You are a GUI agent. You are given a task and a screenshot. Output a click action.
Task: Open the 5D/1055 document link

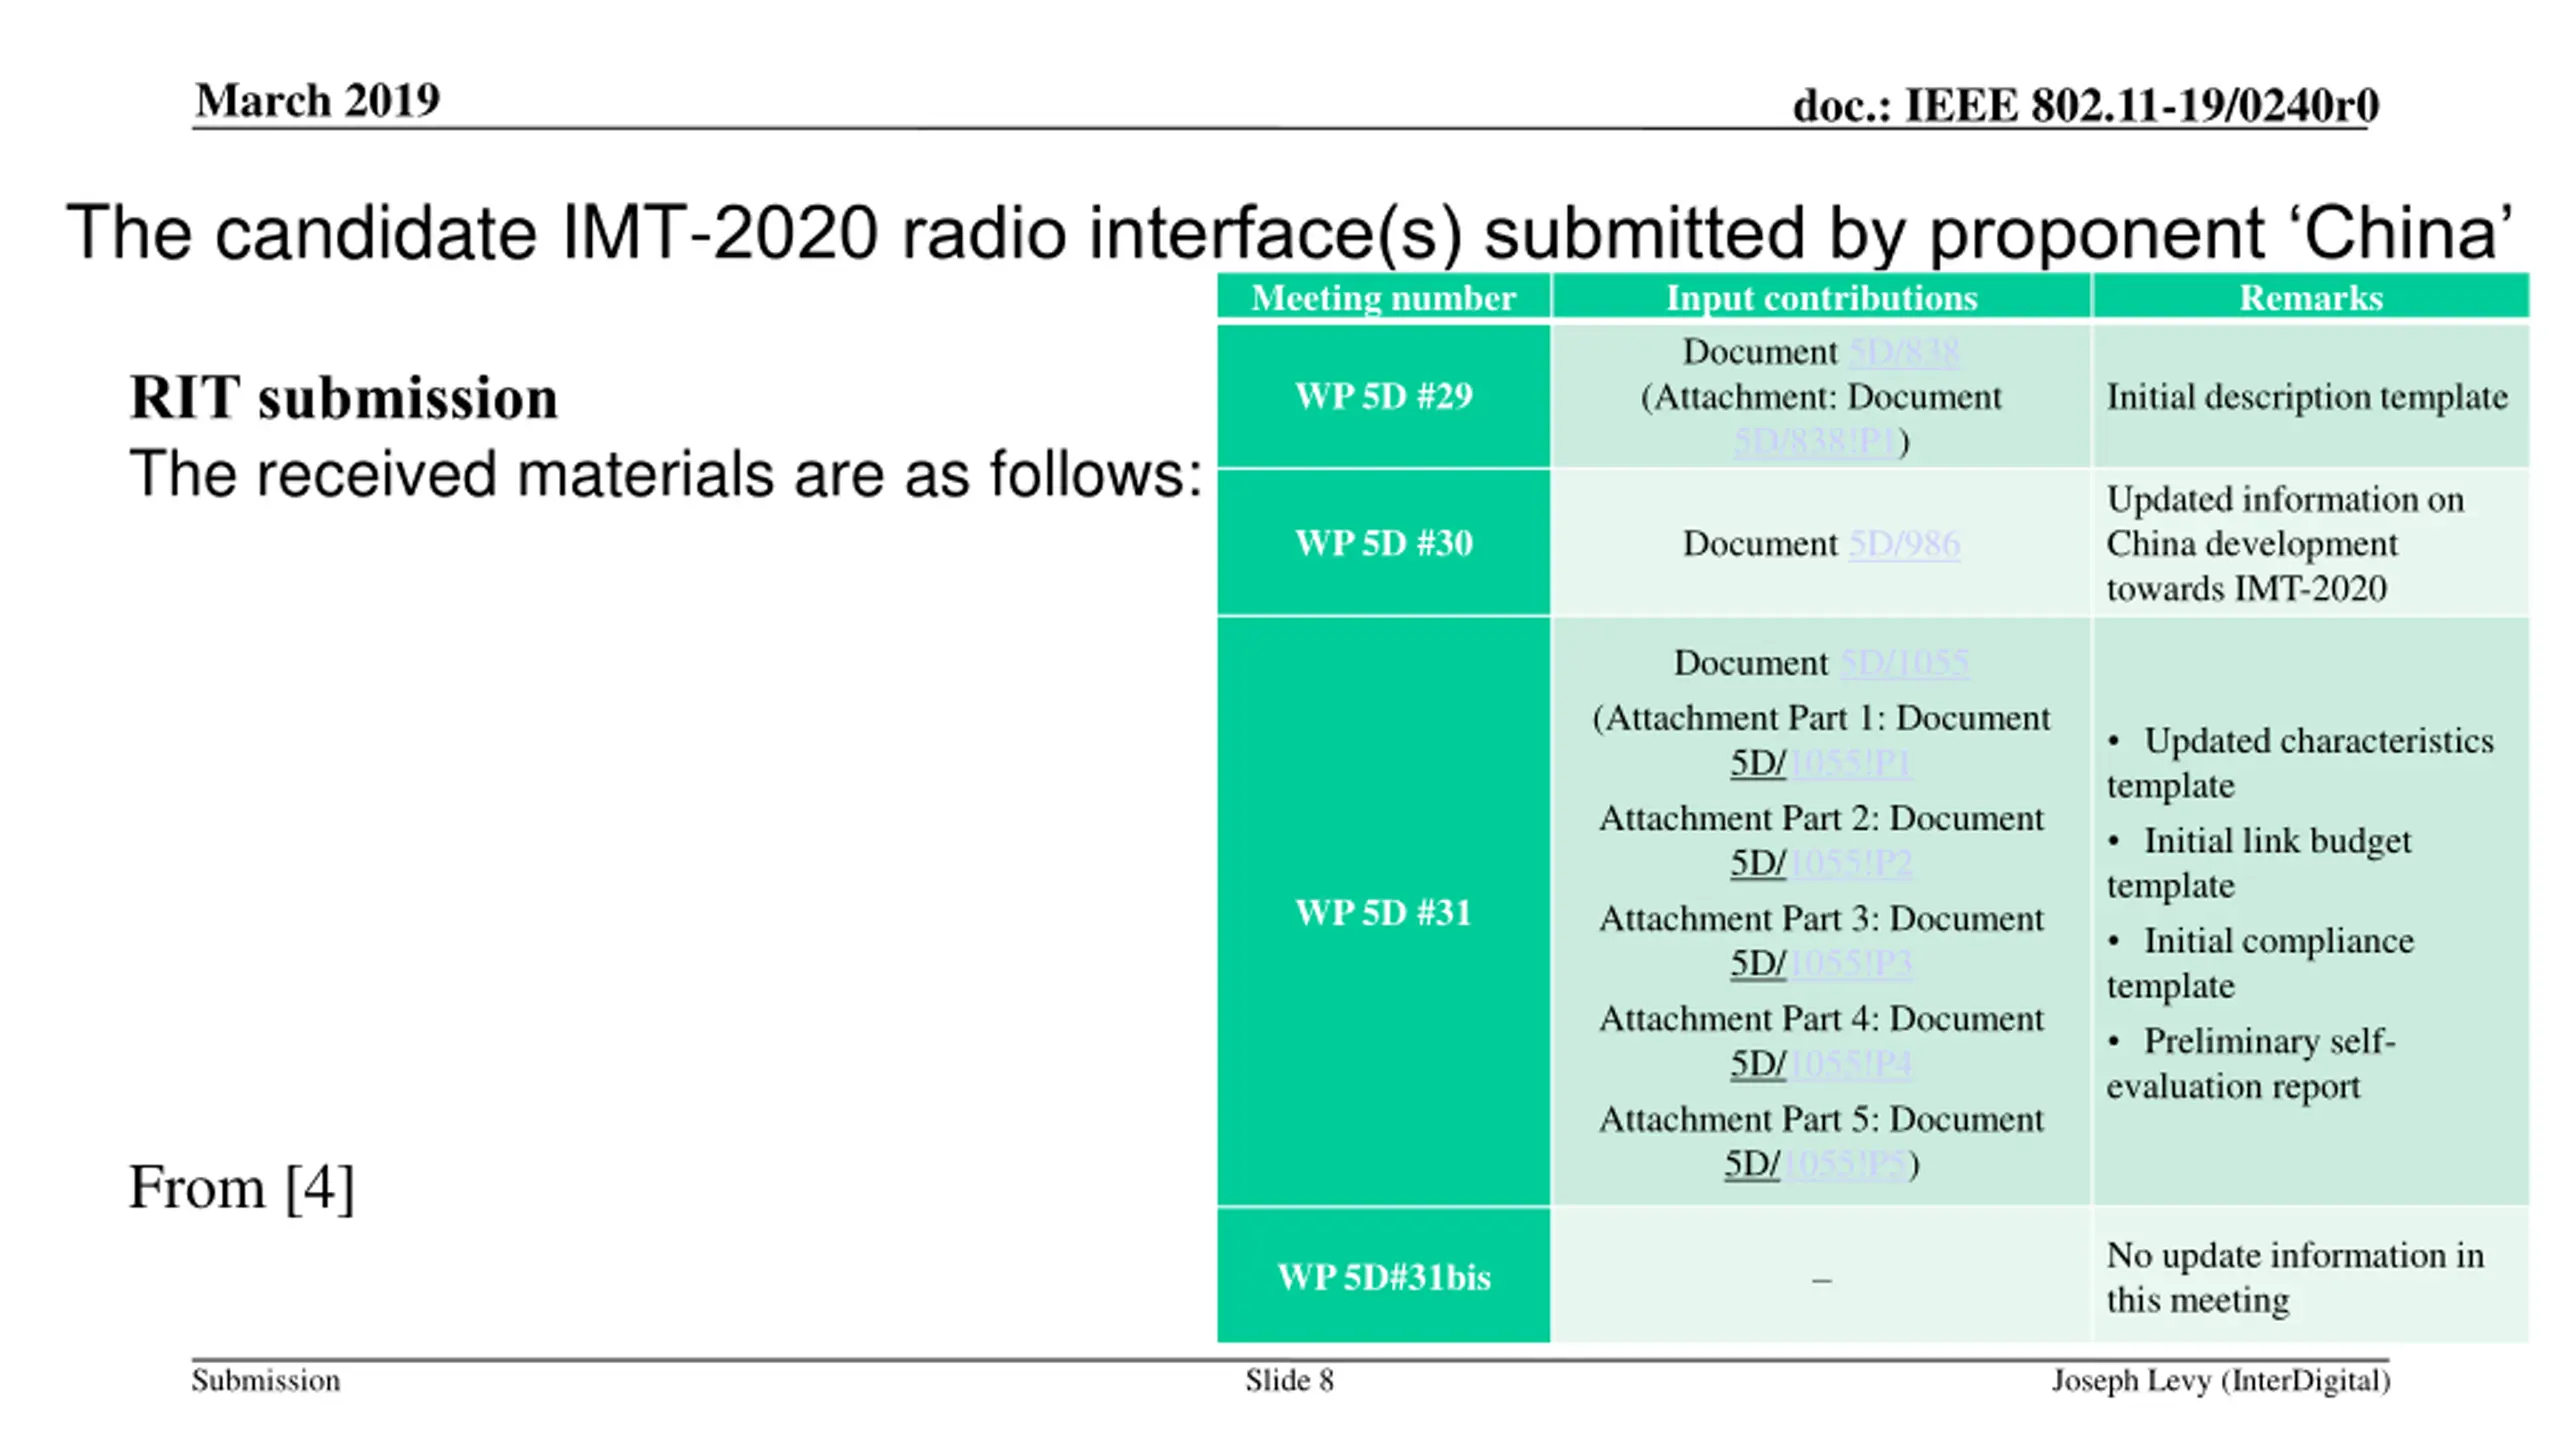coord(1905,663)
